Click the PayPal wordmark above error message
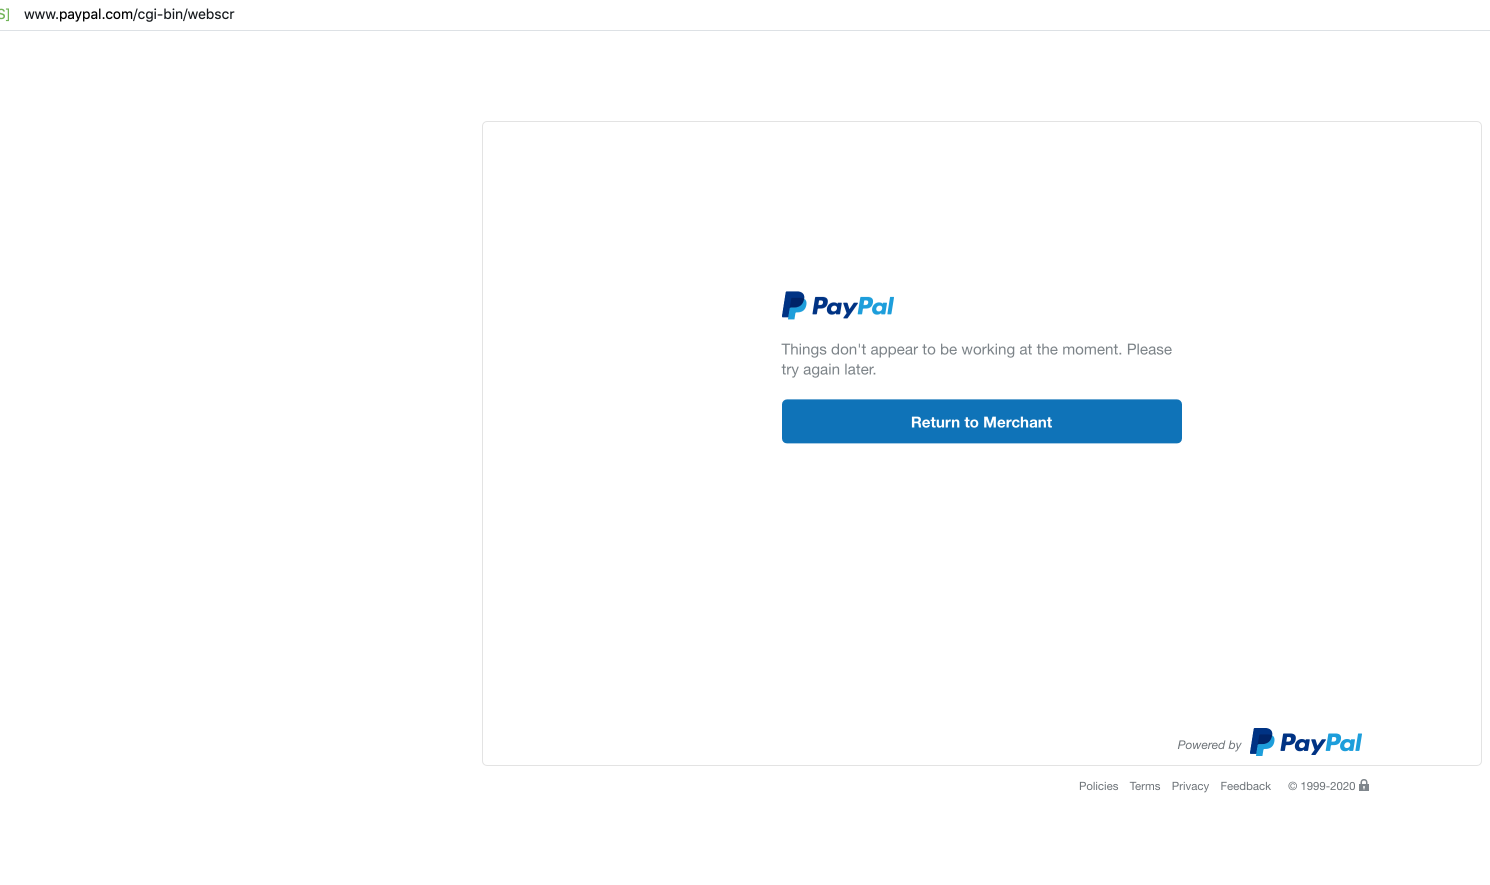The height and width of the screenshot is (885, 1490). pos(853,306)
